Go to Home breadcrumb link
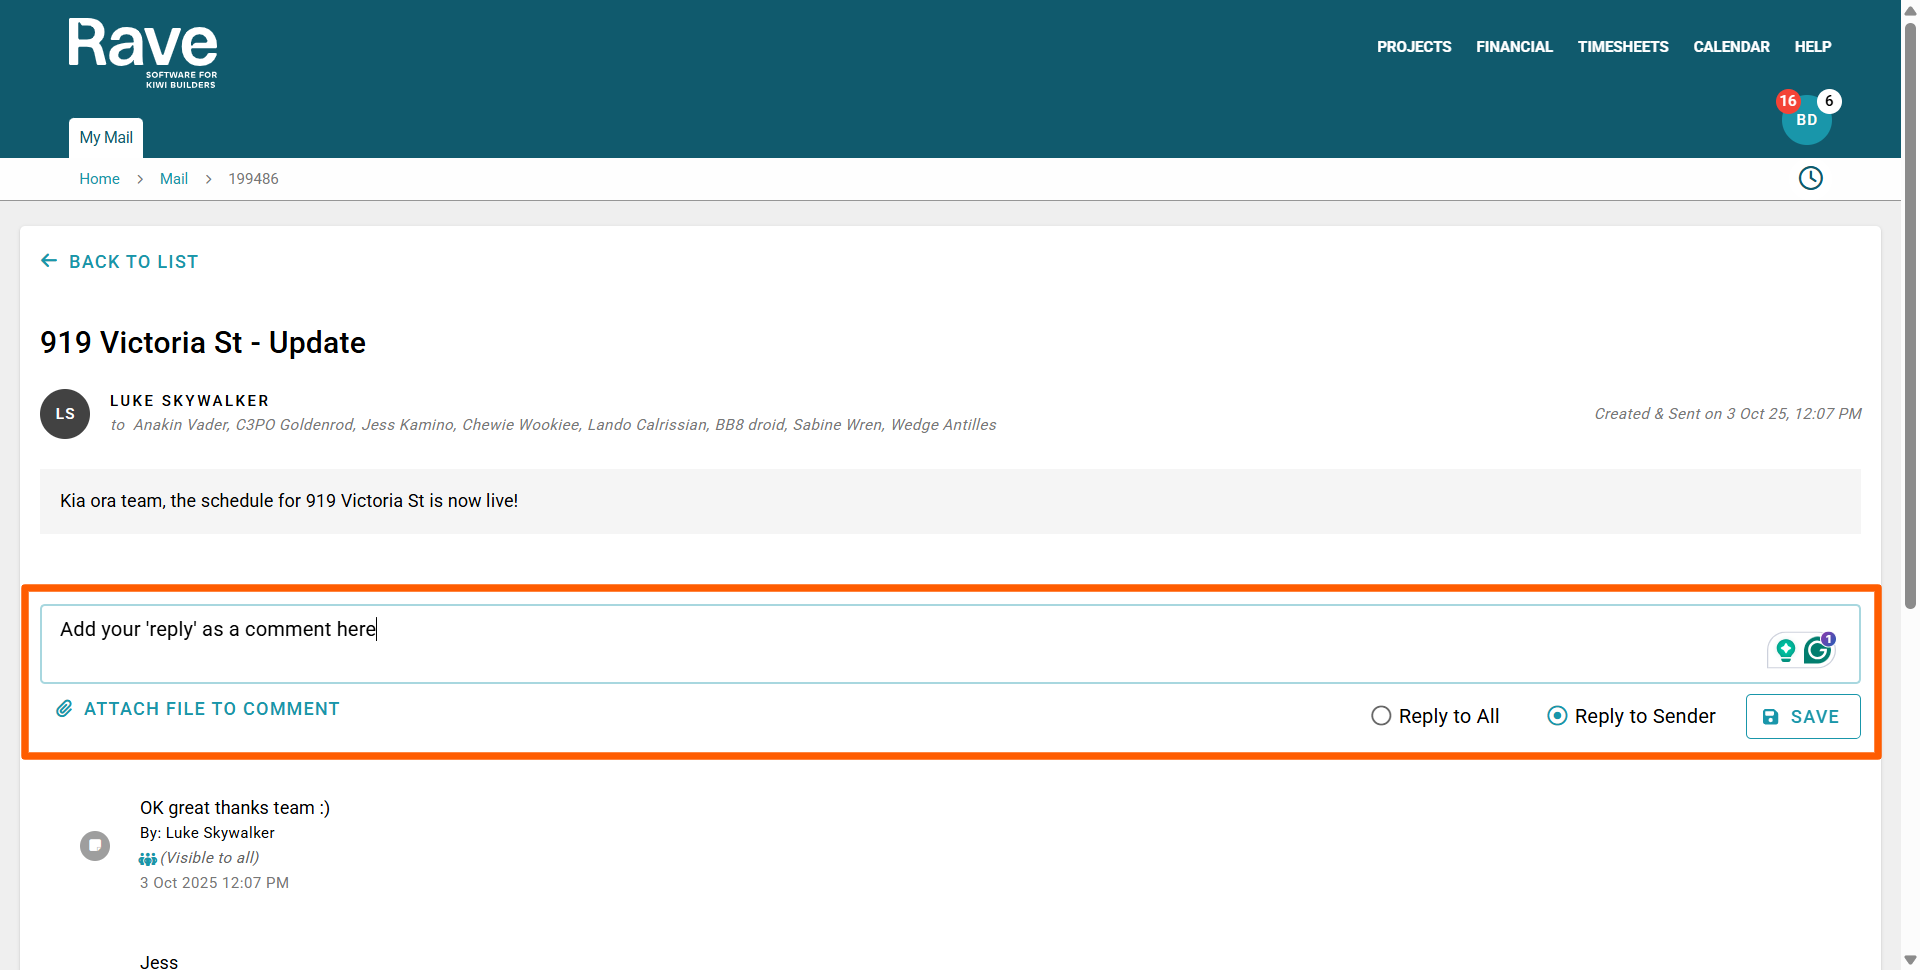Image resolution: width=1920 pixels, height=970 pixels. 100,179
